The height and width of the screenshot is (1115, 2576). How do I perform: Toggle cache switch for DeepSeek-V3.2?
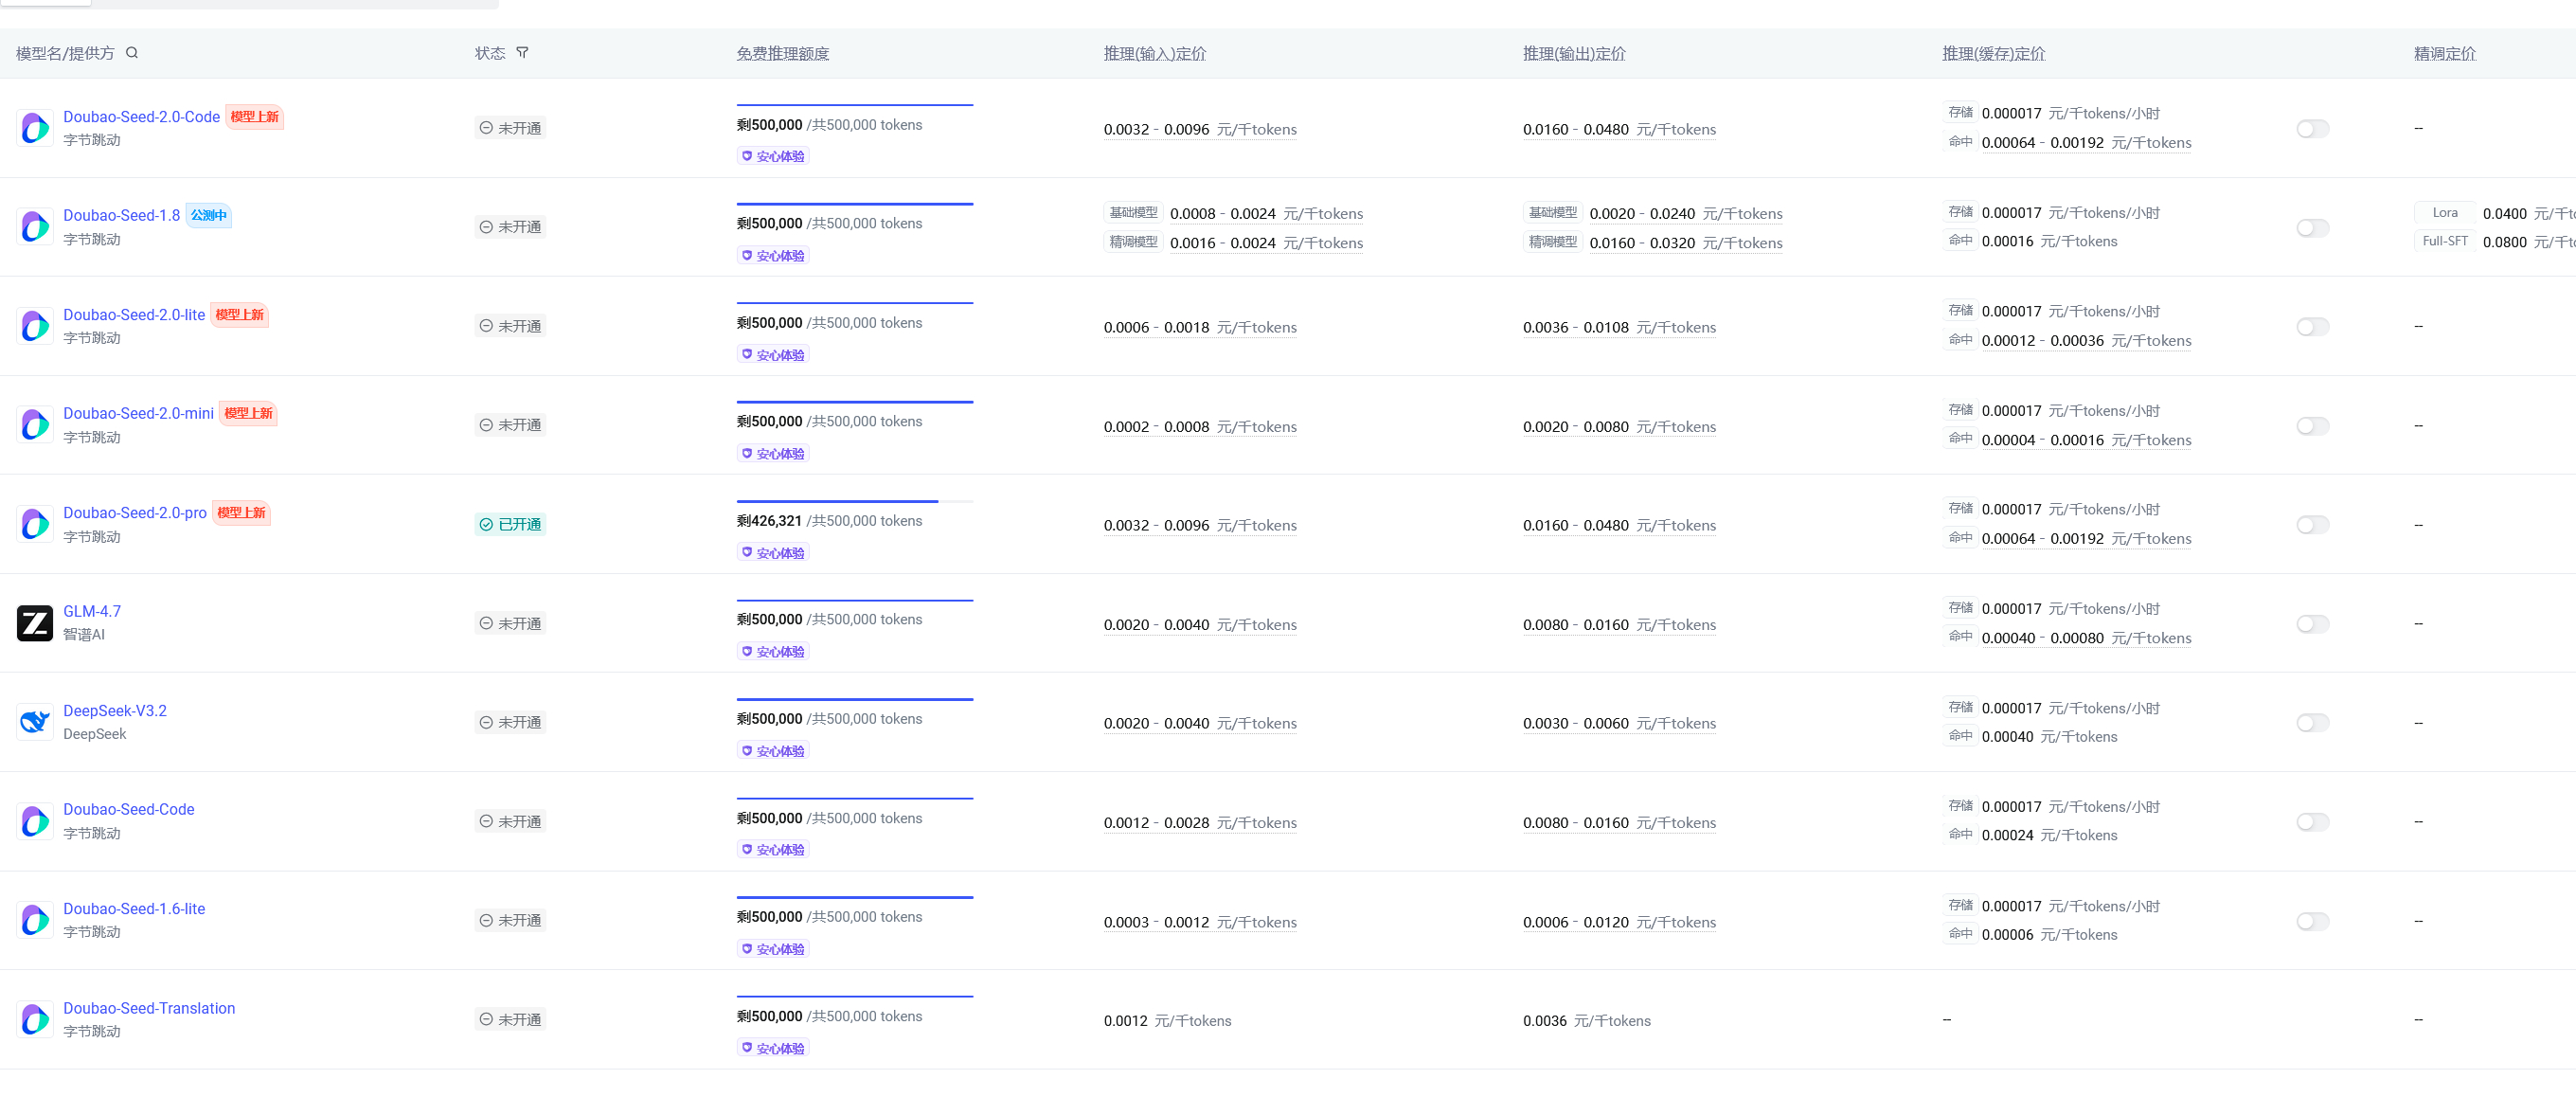[x=2312, y=722]
